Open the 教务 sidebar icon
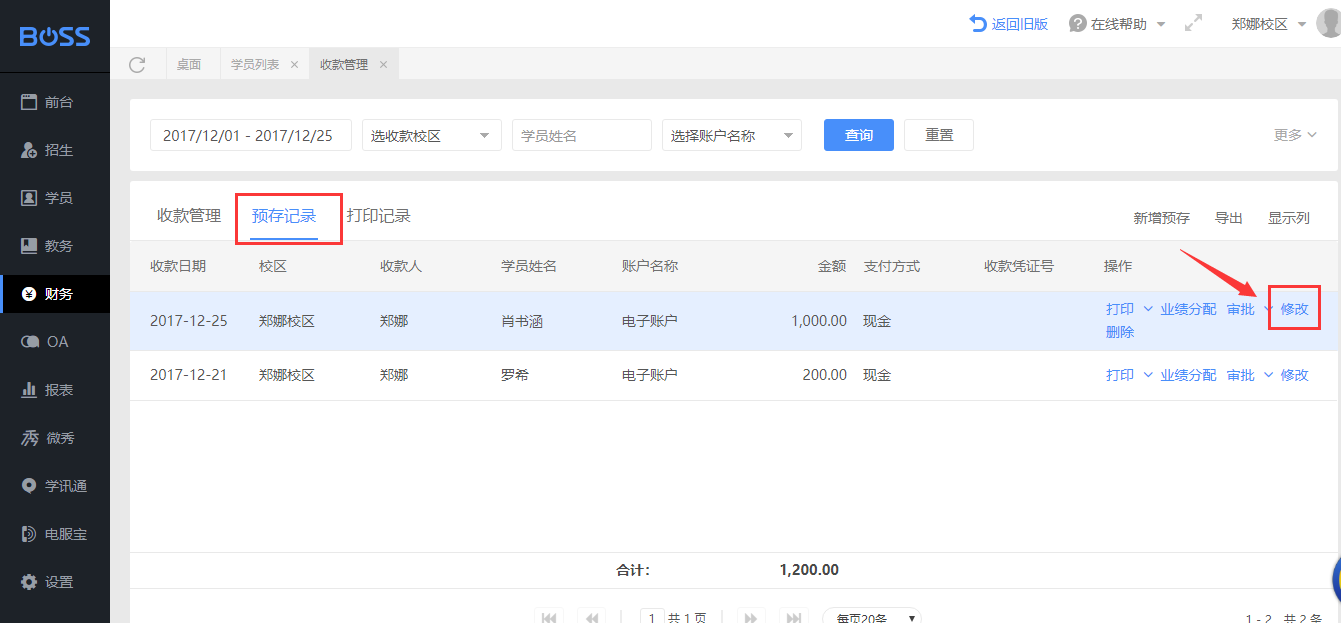This screenshot has height=623, width=1341. pos(29,246)
